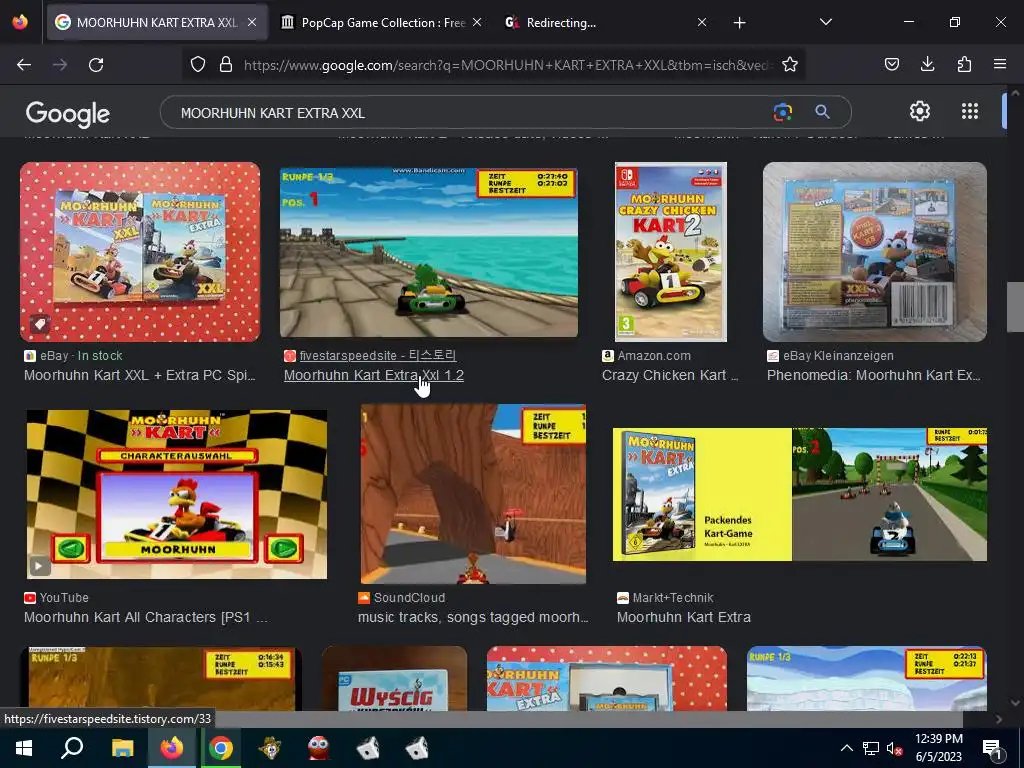
Task: Open the Firefox application menu
Action: [1000, 64]
